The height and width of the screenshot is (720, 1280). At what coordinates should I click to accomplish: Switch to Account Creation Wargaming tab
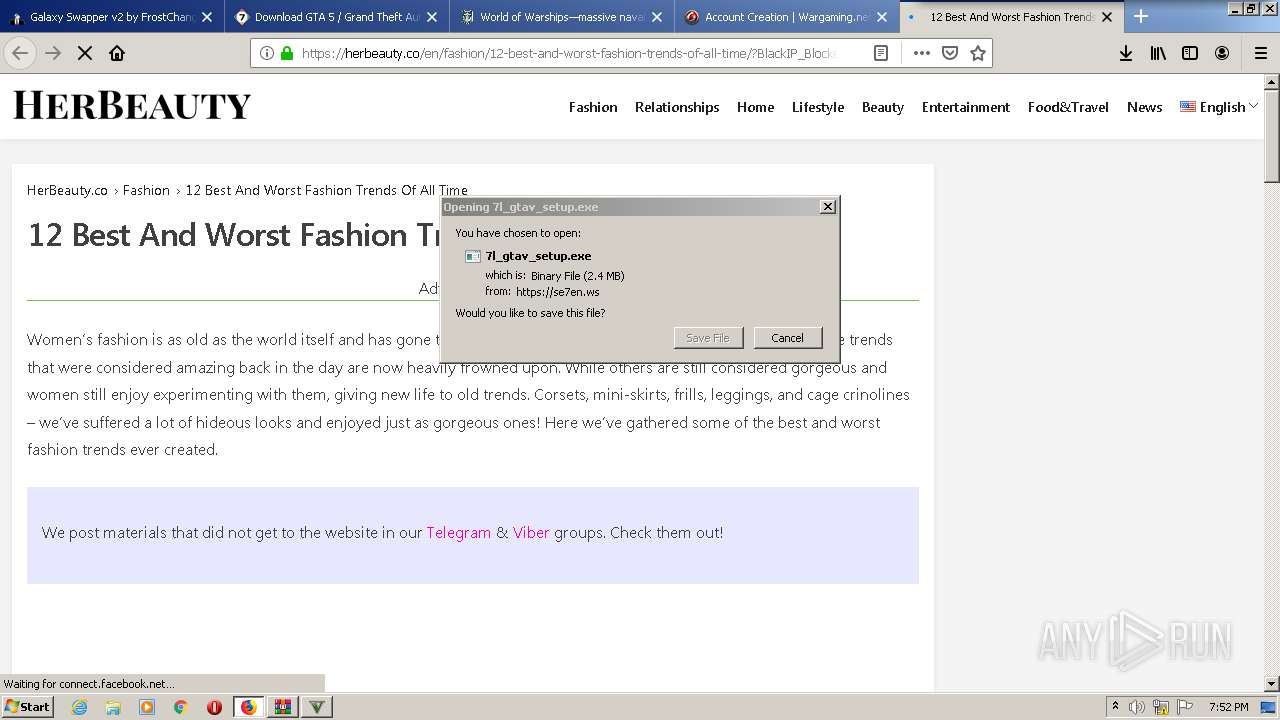click(x=786, y=17)
